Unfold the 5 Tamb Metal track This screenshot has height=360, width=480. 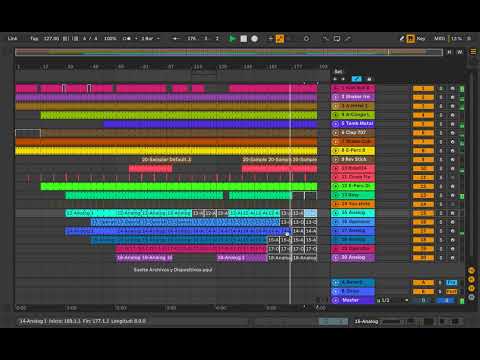point(336,124)
